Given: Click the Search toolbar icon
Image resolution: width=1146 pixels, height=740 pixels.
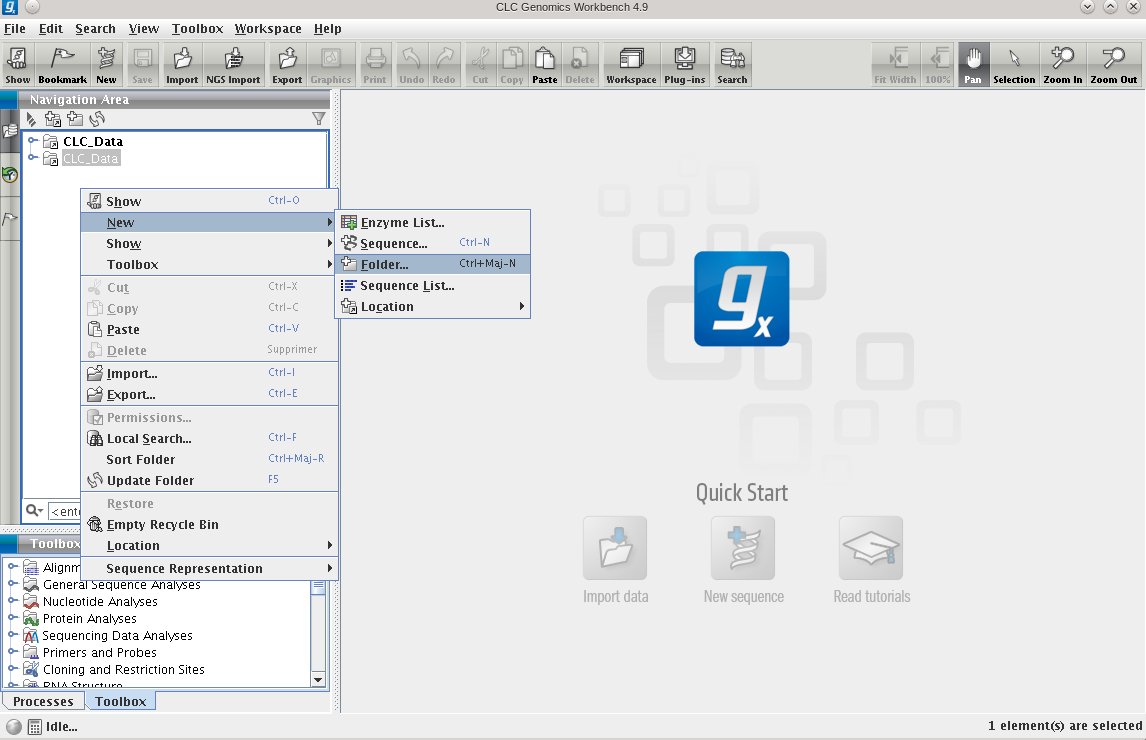Looking at the screenshot, I should click(x=732, y=65).
